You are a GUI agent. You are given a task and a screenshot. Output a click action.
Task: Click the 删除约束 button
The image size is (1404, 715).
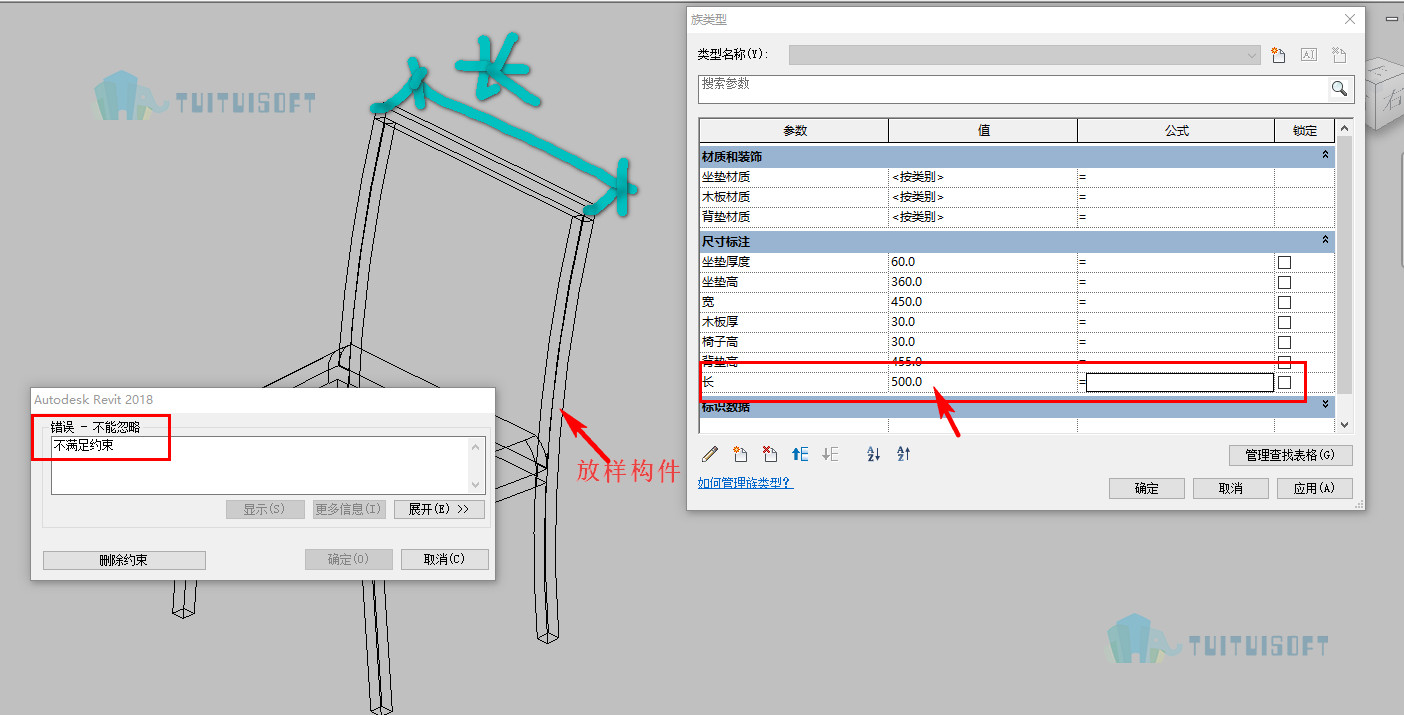(x=124, y=560)
